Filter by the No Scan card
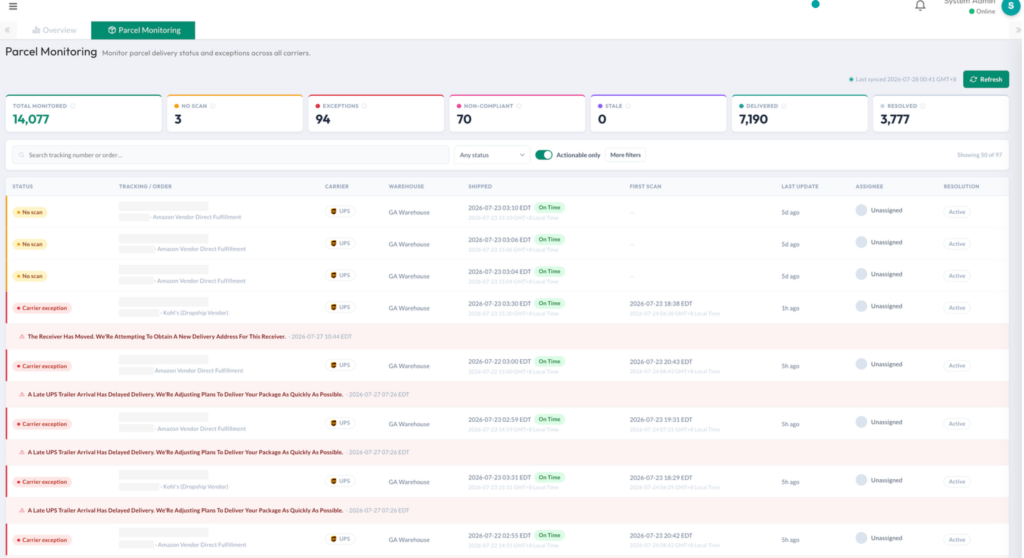This screenshot has height=558, width=1024. point(235,114)
